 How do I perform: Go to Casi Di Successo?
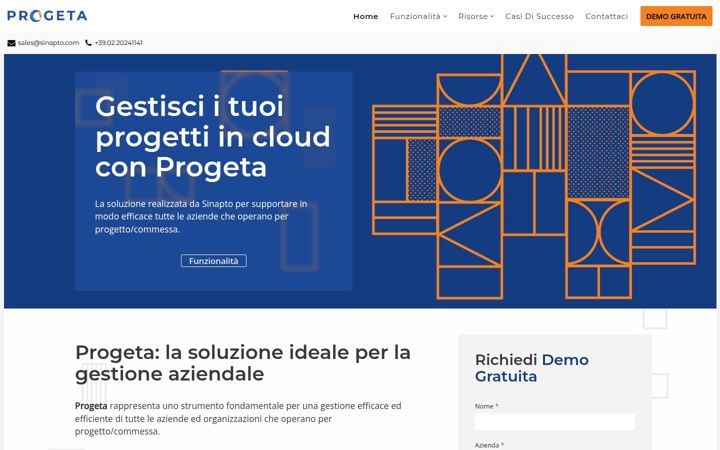[540, 16]
